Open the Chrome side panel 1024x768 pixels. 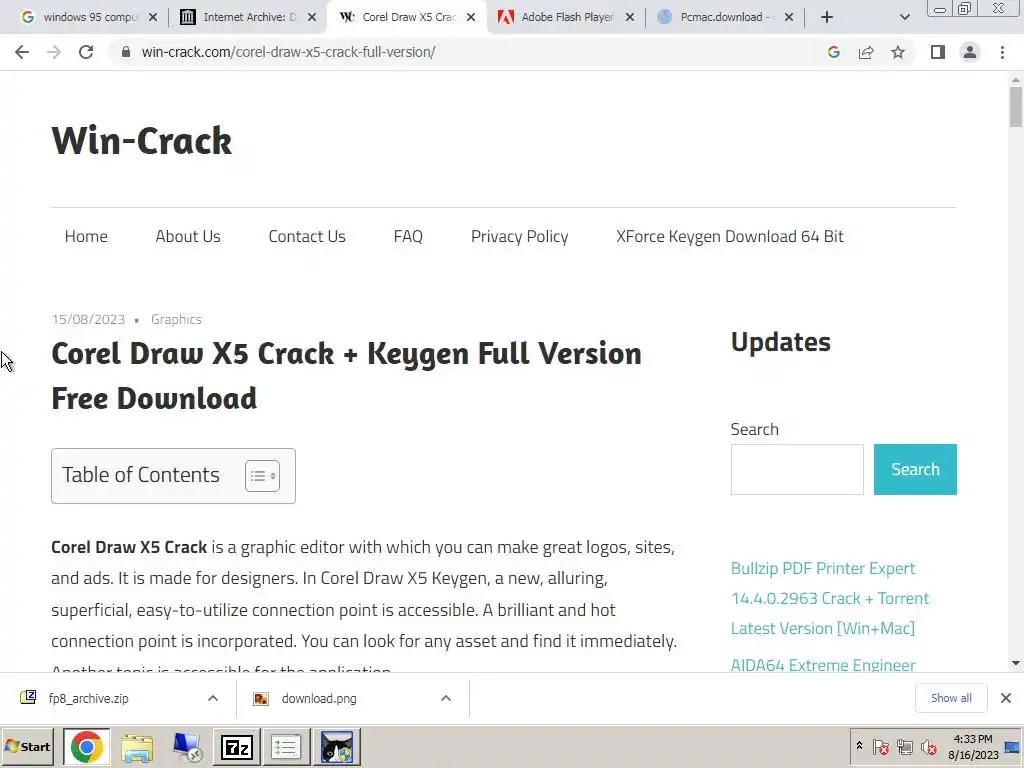[938, 52]
